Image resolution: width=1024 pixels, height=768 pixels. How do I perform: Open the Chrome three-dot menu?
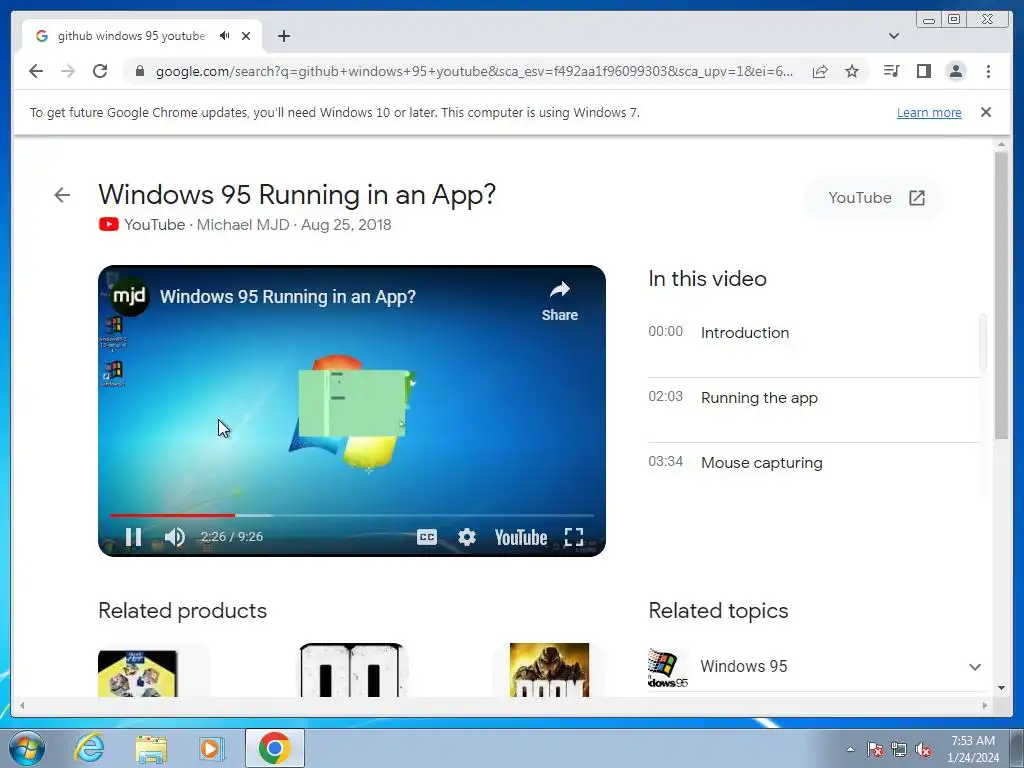click(x=988, y=71)
